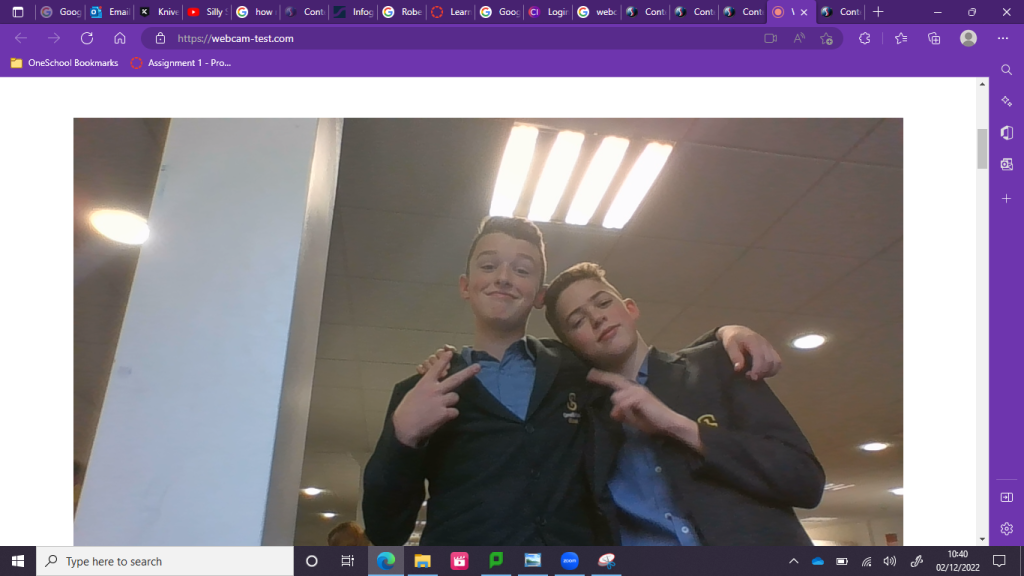Screen dimensions: 1024x576
Task: Open the camera permission icon in address bar
Action: coord(770,38)
